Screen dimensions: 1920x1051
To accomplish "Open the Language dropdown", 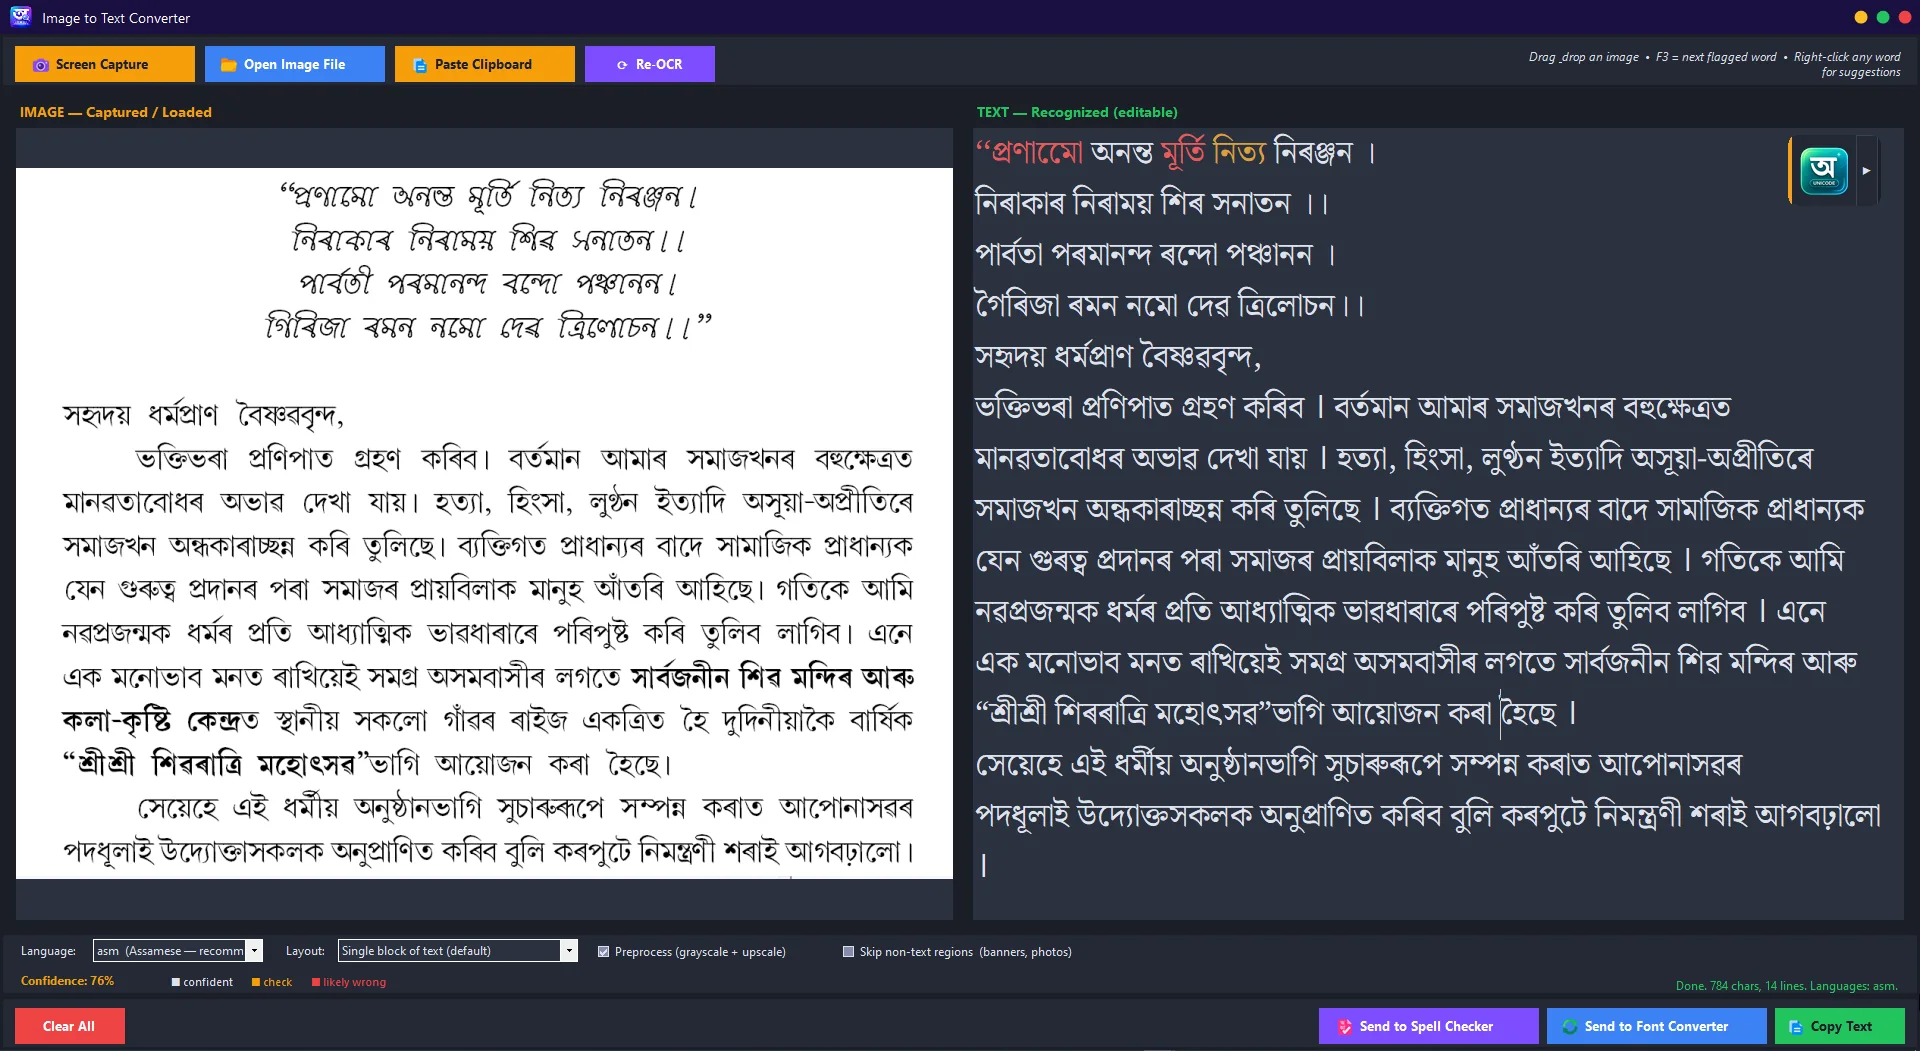I will point(177,951).
